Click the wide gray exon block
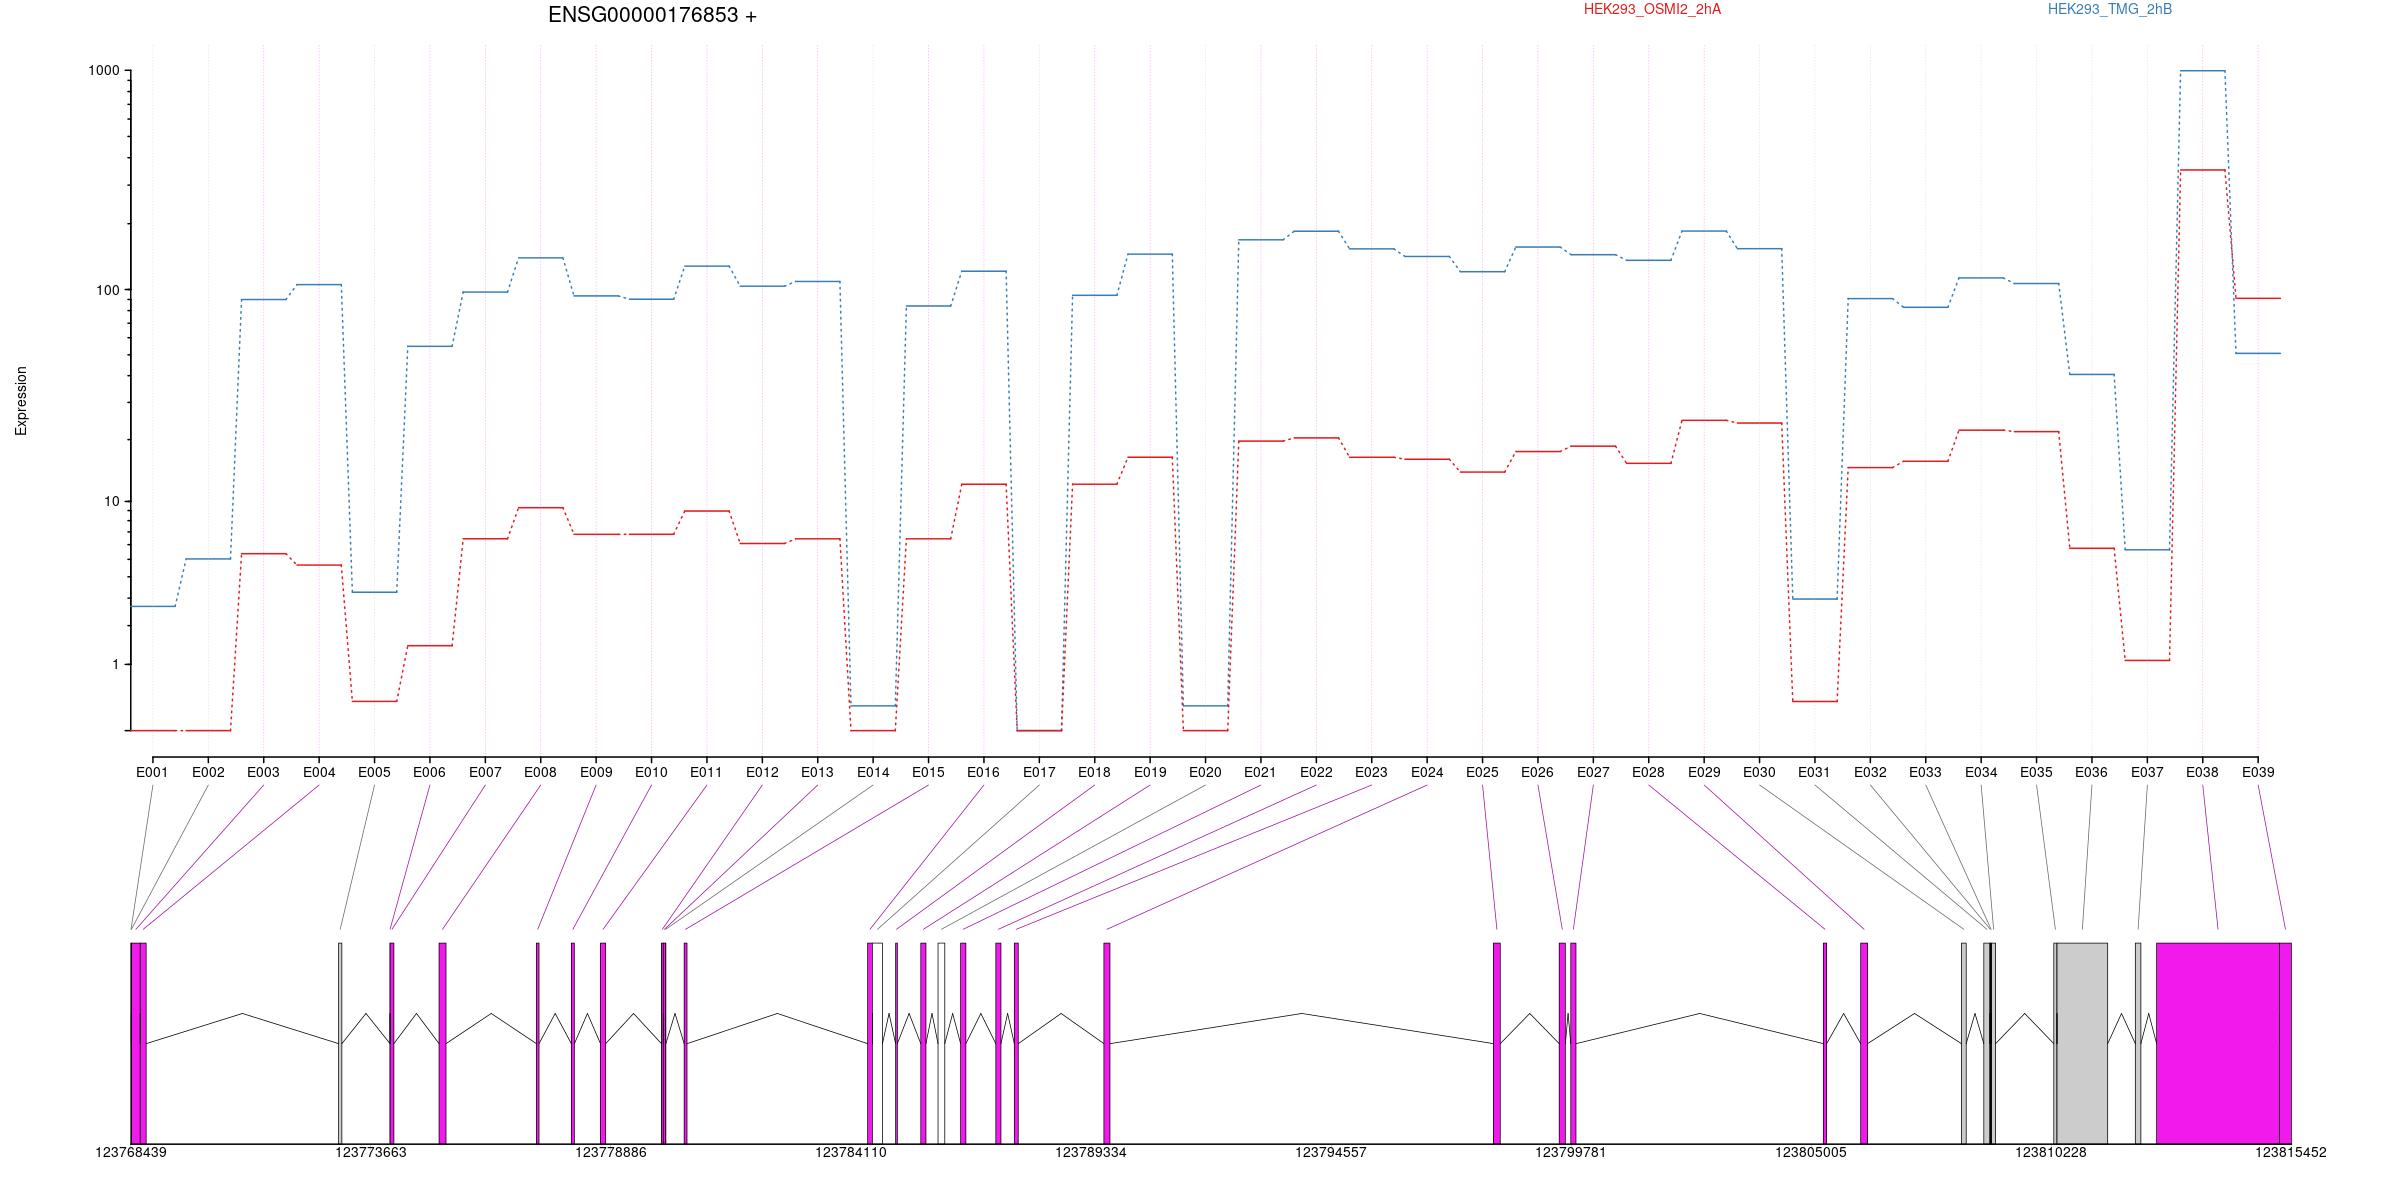2400x1200 pixels. pyautogui.click(x=2082, y=1043)
